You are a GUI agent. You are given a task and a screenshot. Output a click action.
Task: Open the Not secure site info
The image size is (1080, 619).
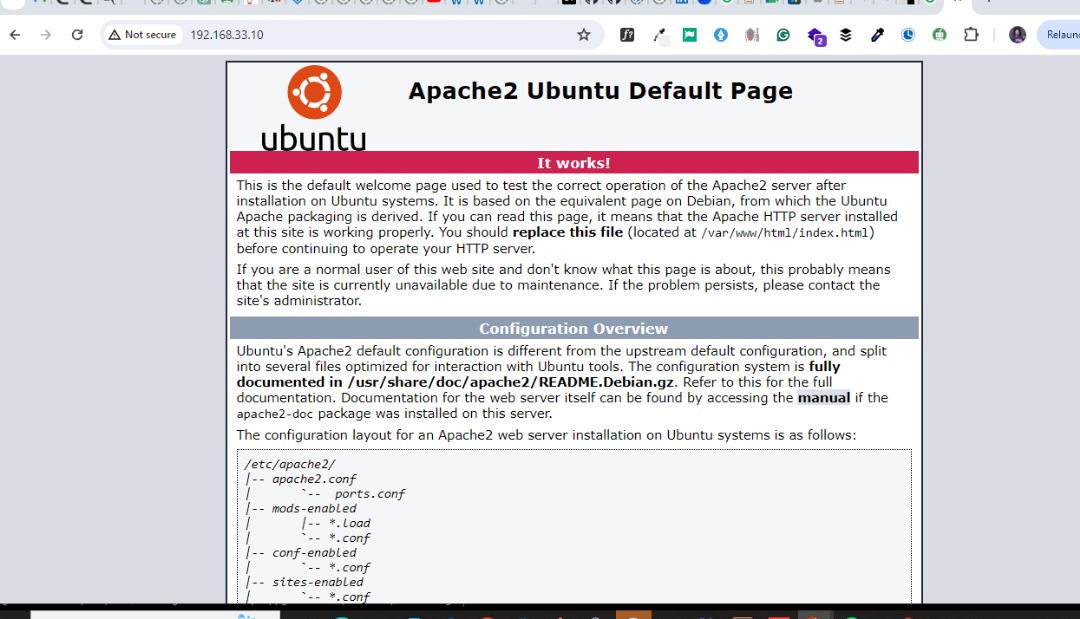[143, 34]
